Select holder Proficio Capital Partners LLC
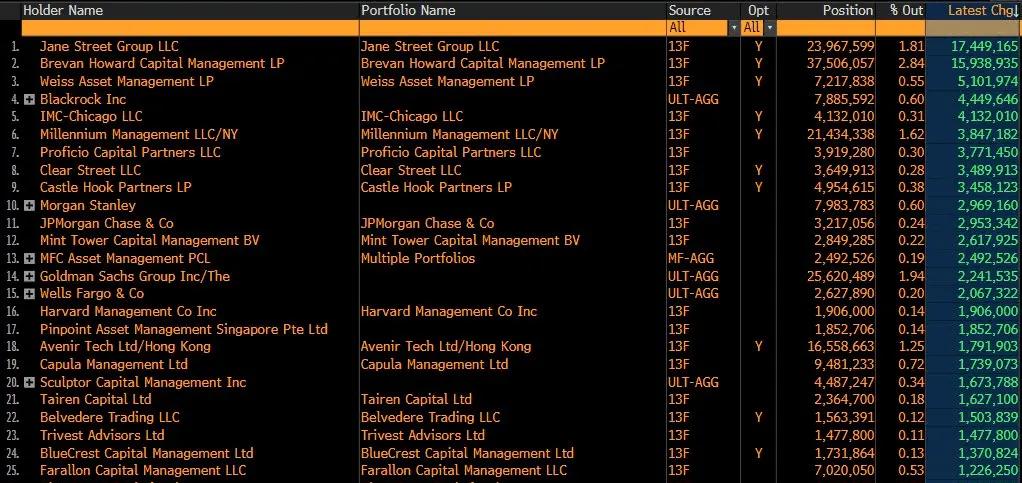1022x483 pixels. click(x=130, y=153)
